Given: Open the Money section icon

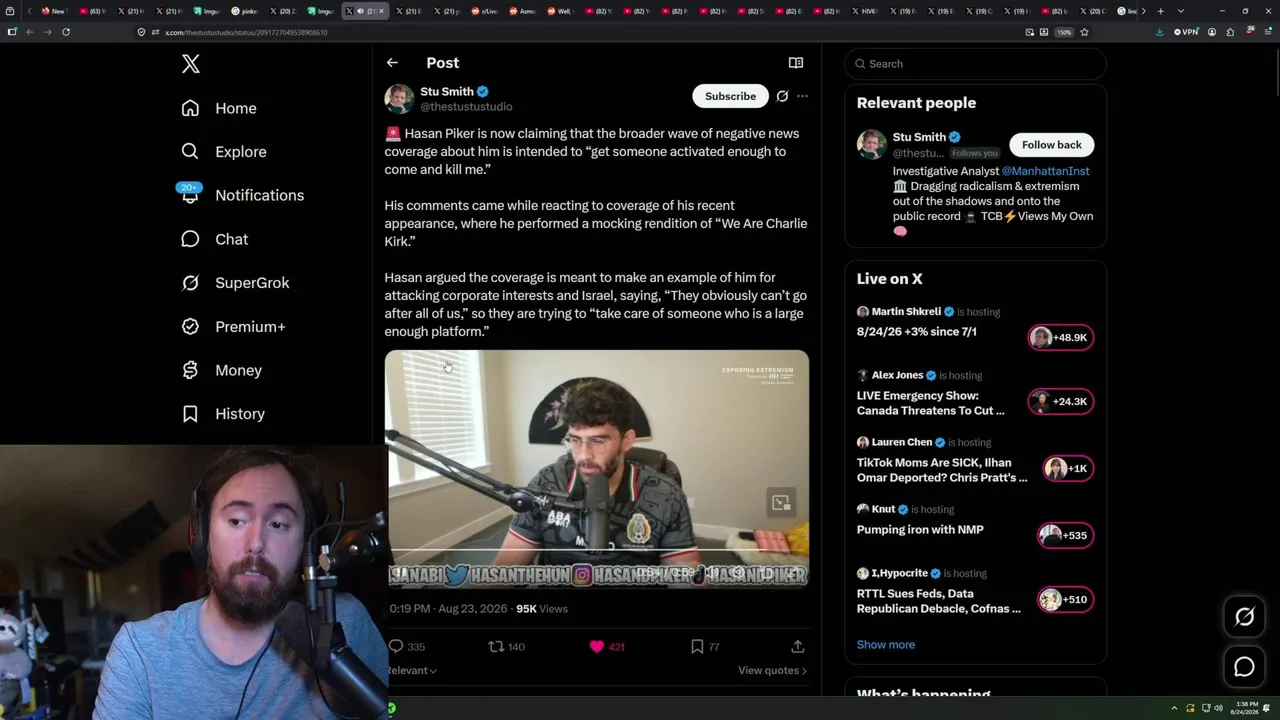Looking at the screenshot, I should 190,370.
